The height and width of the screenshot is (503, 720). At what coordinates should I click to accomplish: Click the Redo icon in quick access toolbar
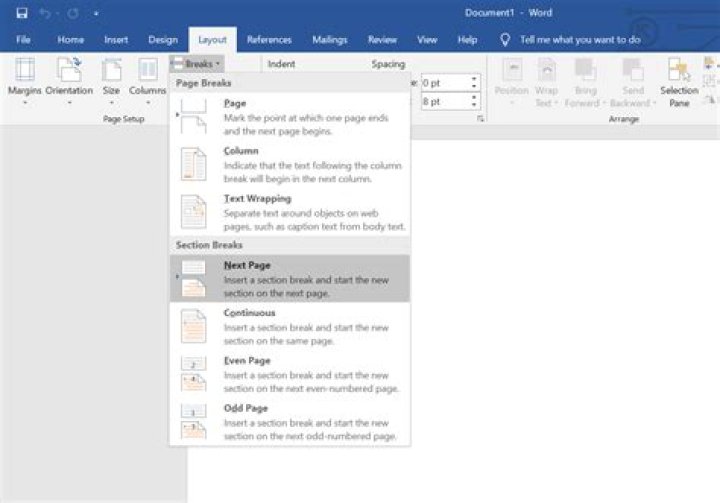pyautogui.click(x=73, y=13)
